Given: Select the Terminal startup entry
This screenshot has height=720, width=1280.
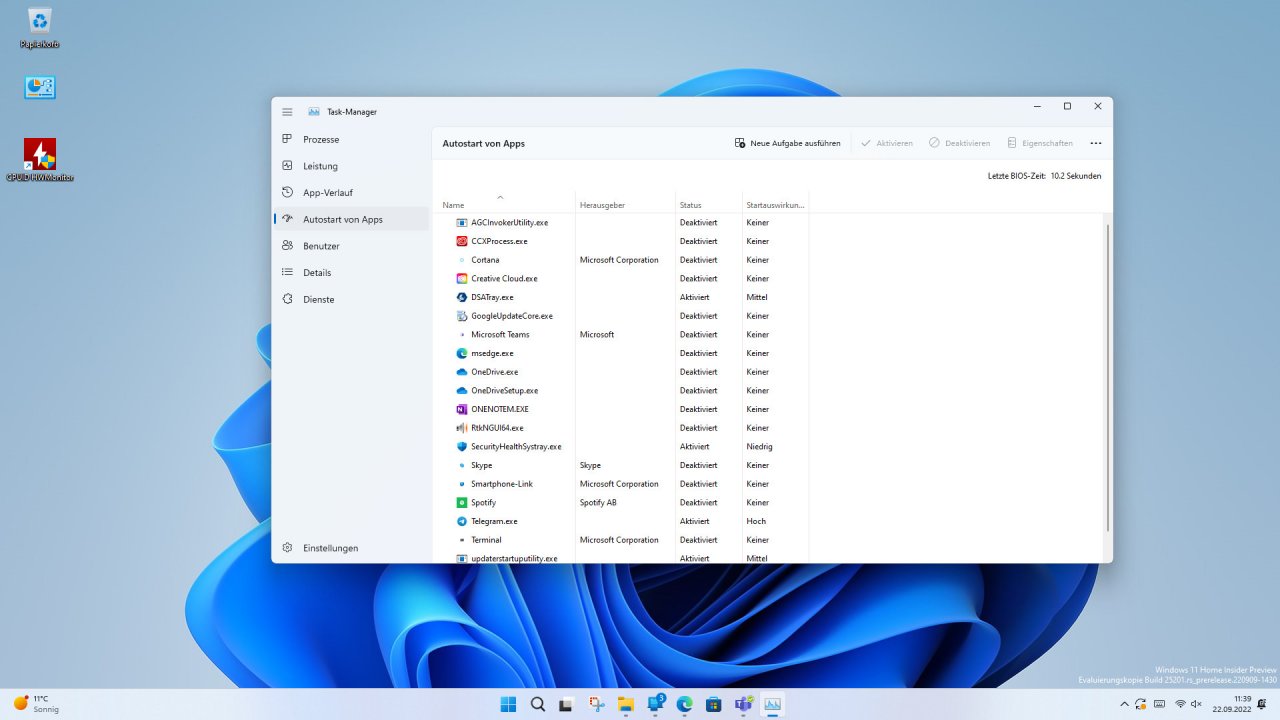Looking at the screenshot, I should pos(620,540).
